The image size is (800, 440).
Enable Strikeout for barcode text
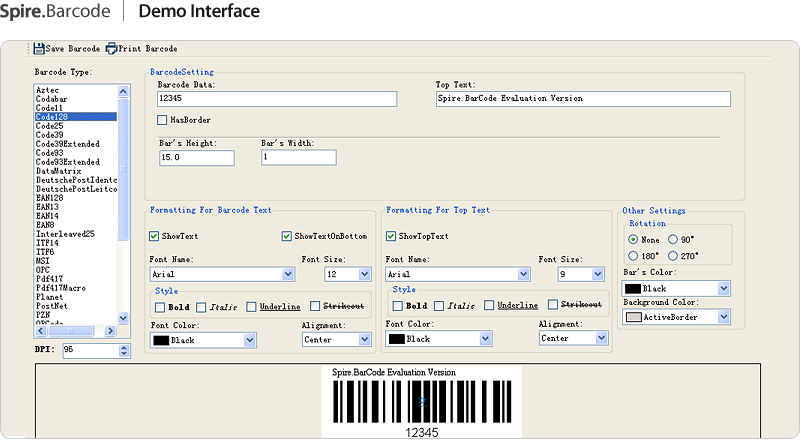click(315, 306)
